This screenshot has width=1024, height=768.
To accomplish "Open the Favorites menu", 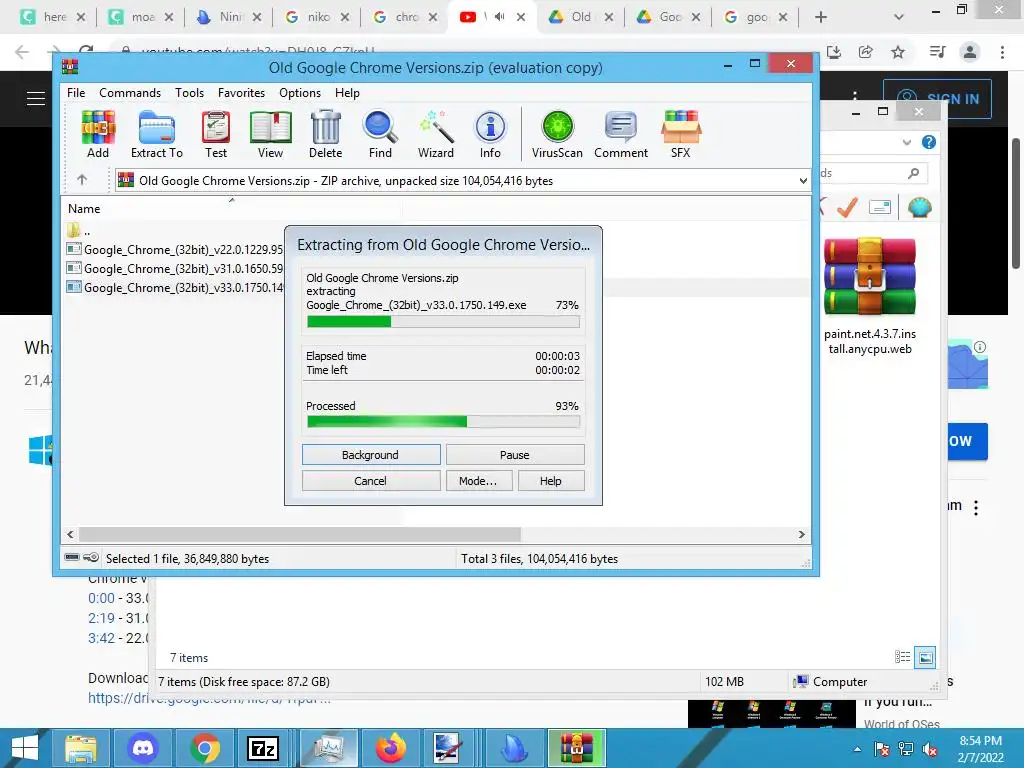I will pos(242,93).
